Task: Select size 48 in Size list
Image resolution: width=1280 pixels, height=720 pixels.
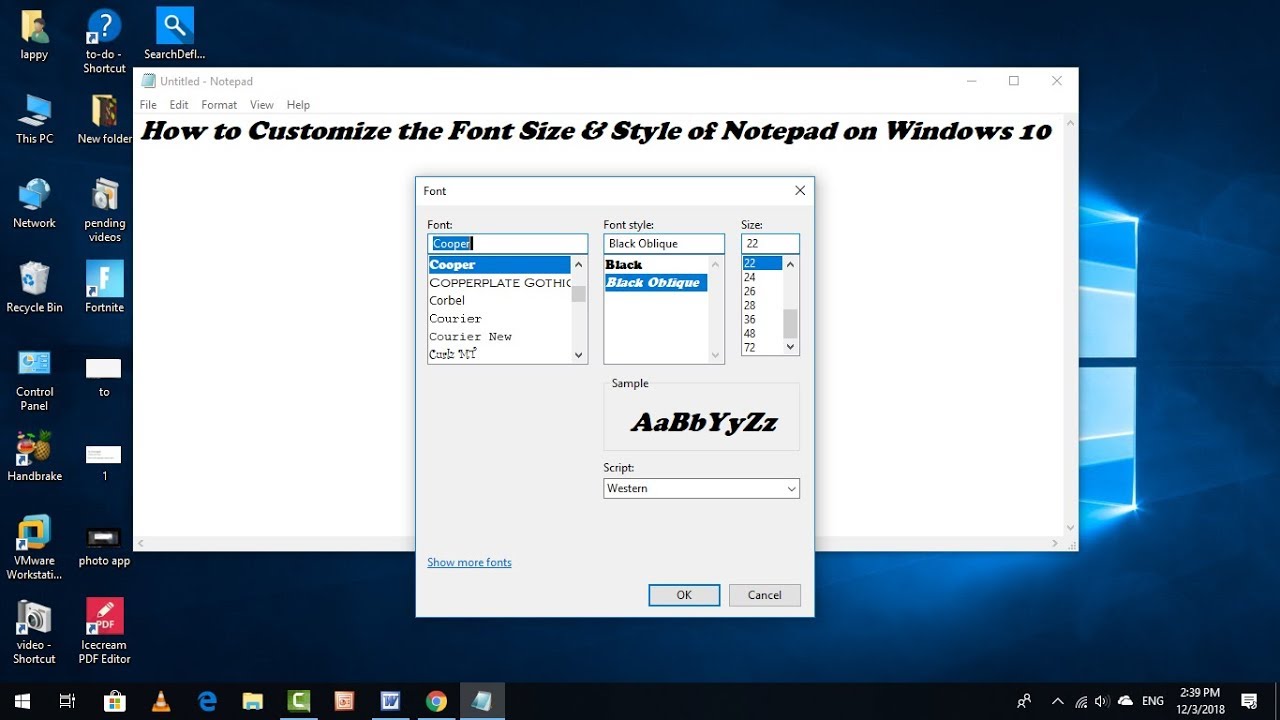Action: tap(762, 333)
